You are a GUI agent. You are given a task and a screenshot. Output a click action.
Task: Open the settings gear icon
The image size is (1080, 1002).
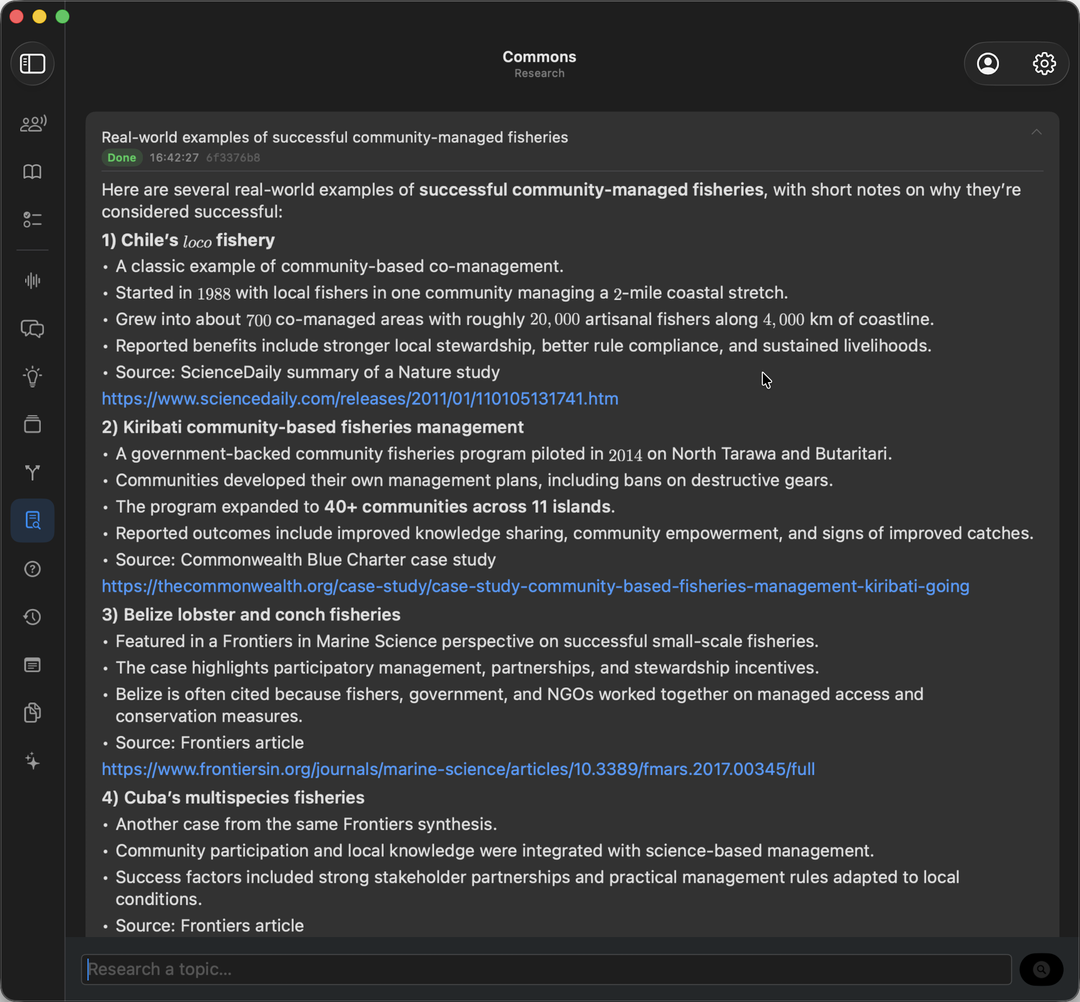pyautogui.click(x=1043, y=64)
